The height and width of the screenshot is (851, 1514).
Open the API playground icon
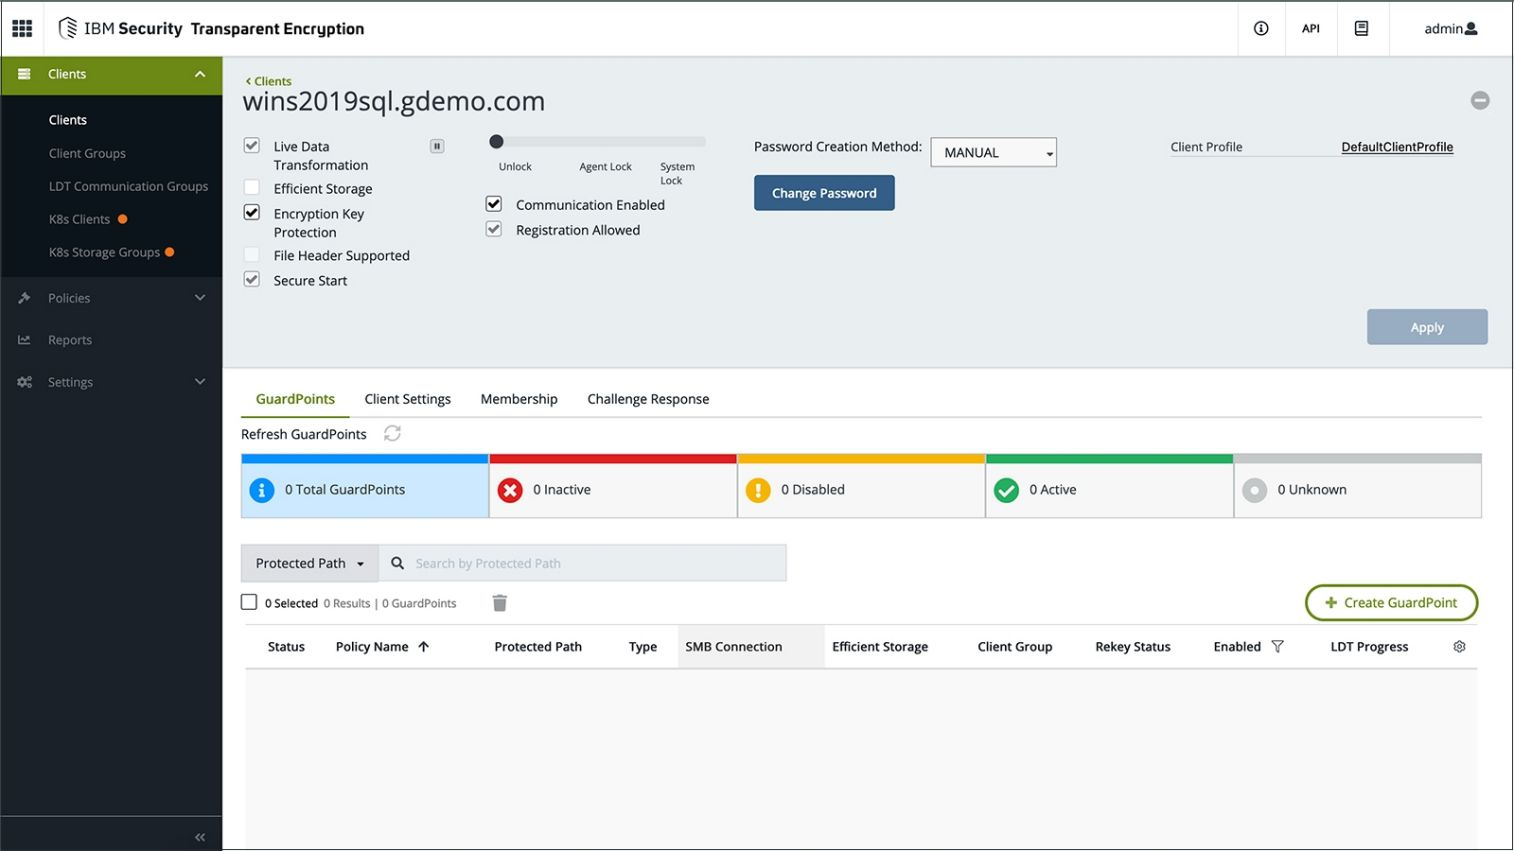[1310, 28]
